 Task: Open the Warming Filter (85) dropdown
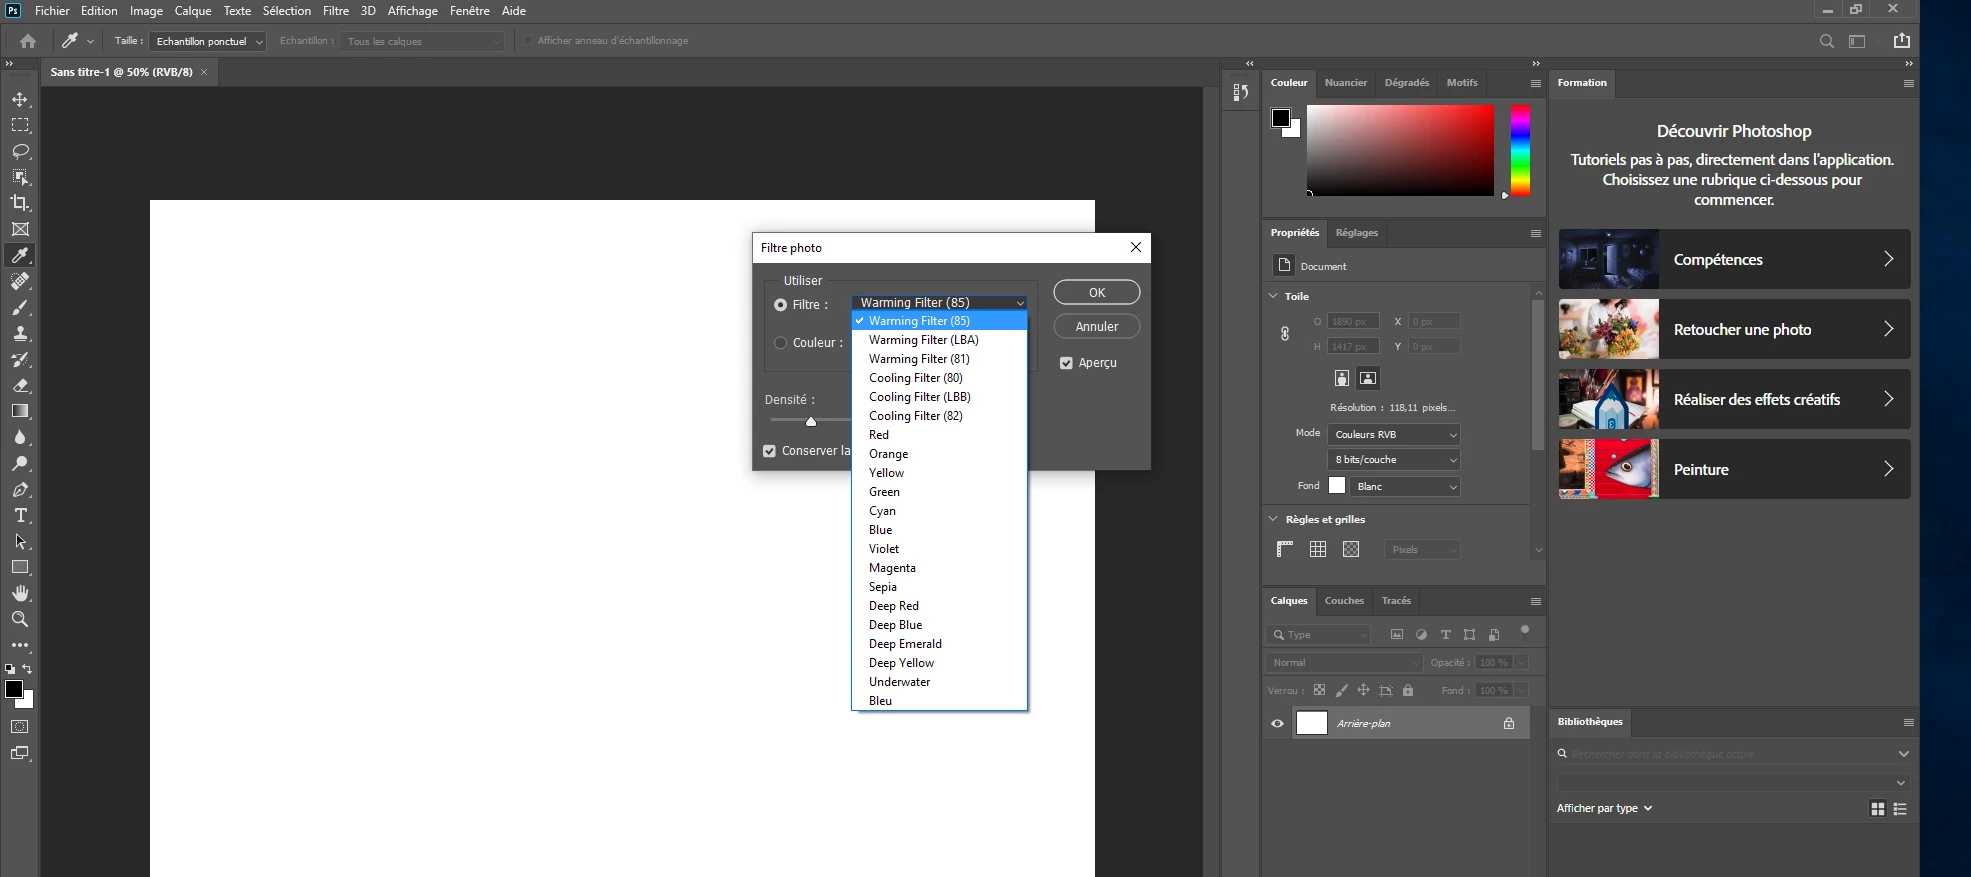pyautogui.click(x=940, y=302)
